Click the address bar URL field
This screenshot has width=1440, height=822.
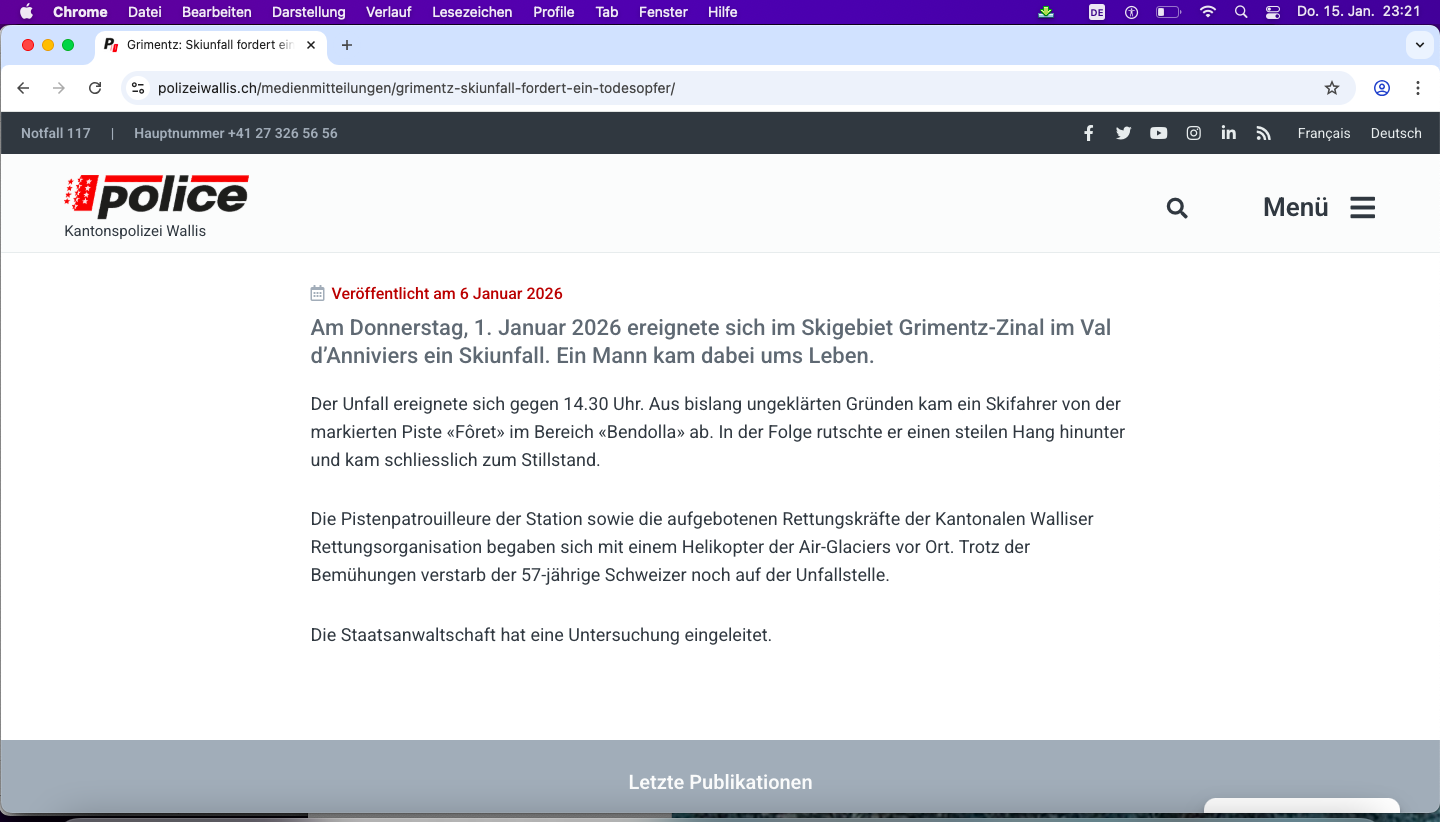700,88
